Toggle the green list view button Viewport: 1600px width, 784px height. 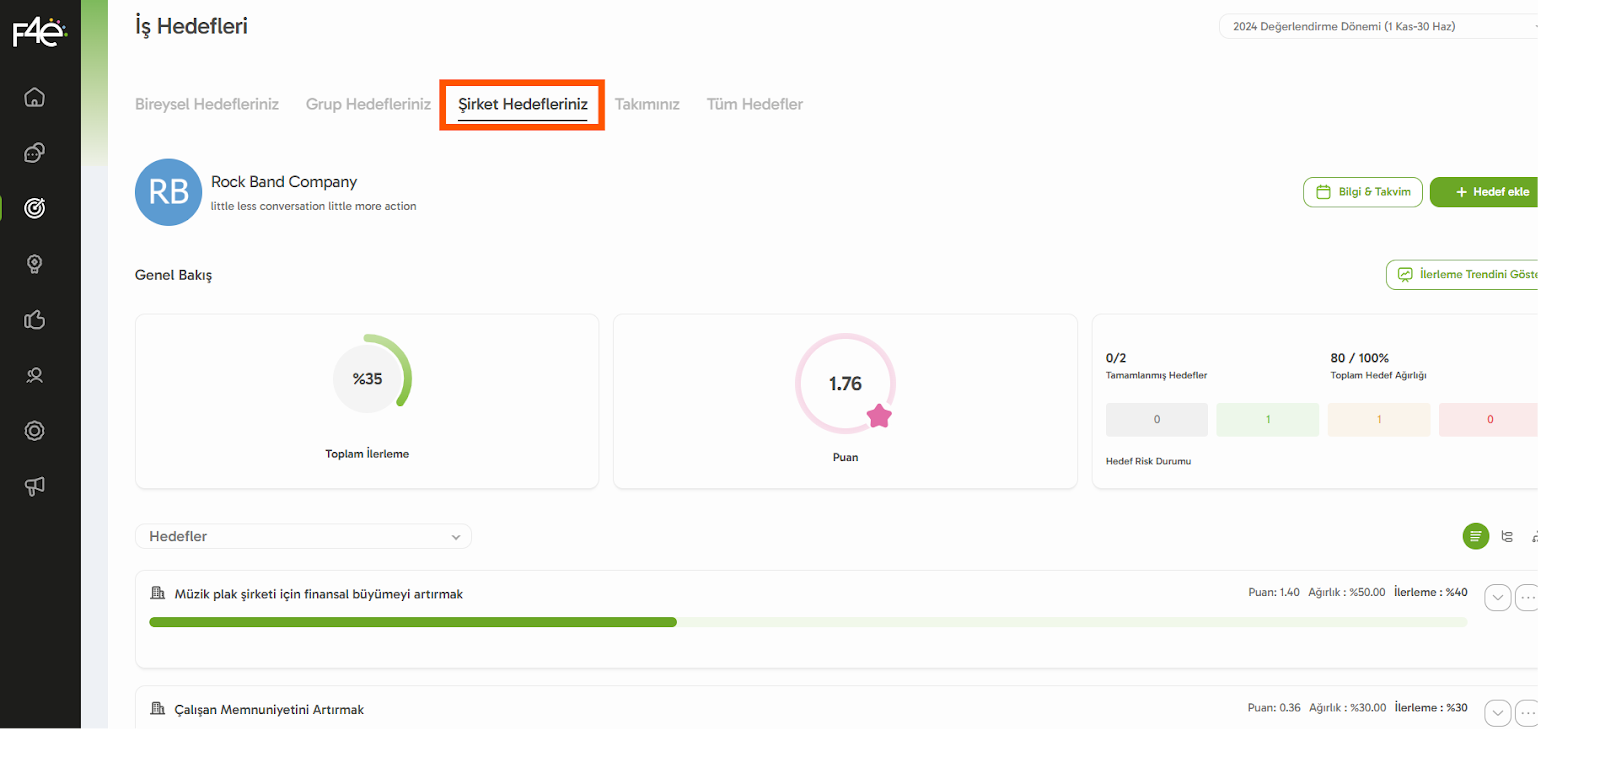[x=1475, y=537]
